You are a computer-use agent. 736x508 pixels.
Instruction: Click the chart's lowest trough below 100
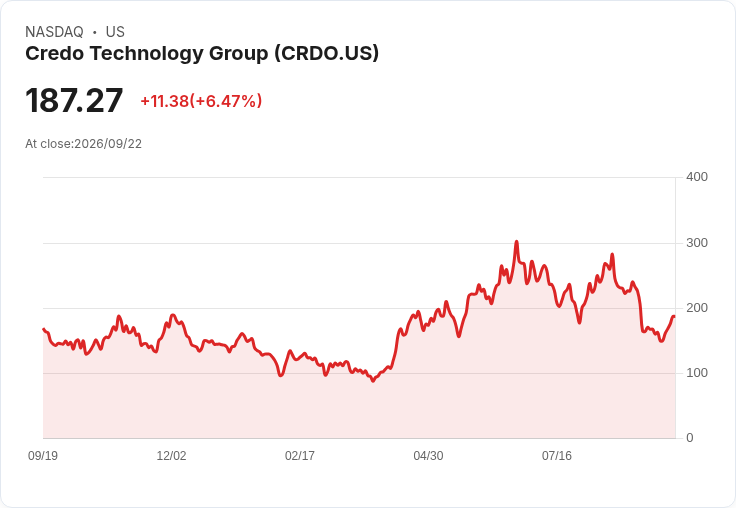click(x=373, y=381)
